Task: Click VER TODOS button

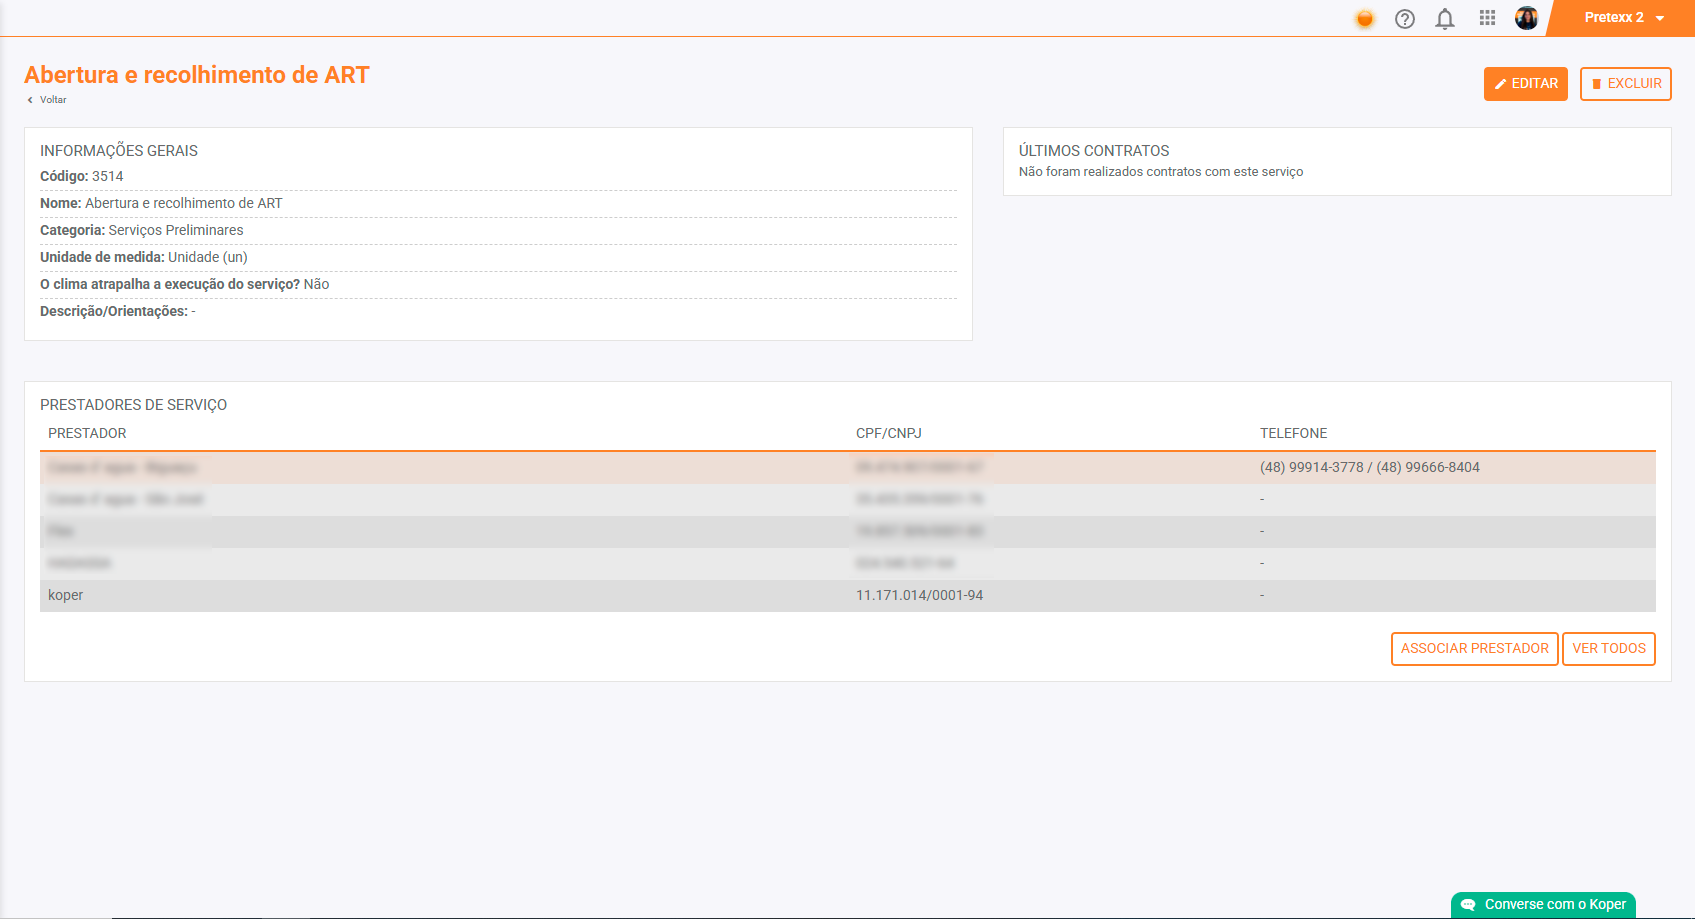Action: 1608,649
